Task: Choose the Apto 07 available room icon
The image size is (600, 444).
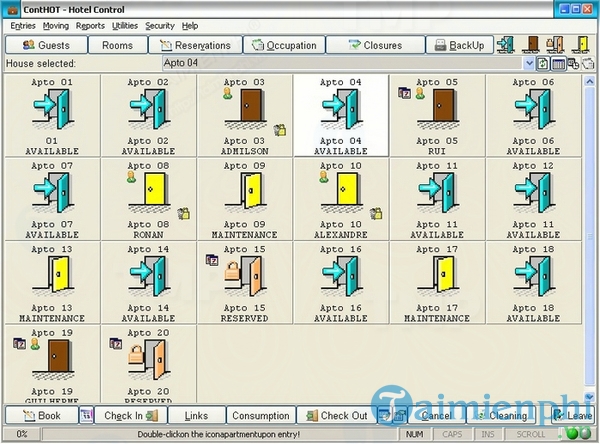Action: pos(53,193)
